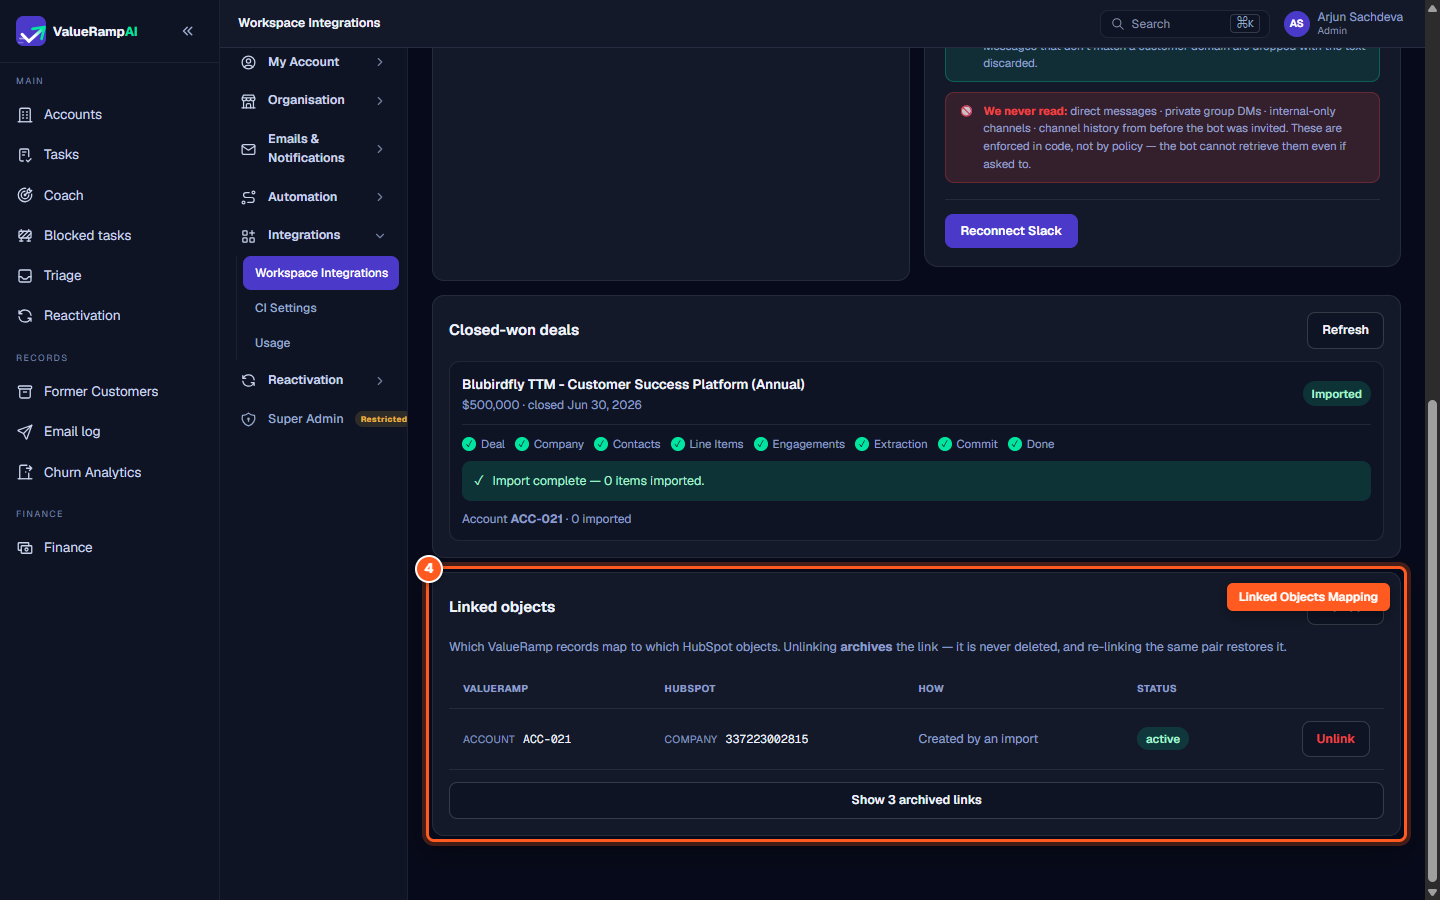Click the Tasks clipboard icon
The image size is (1440, 900).
click(x=25, y=155)
